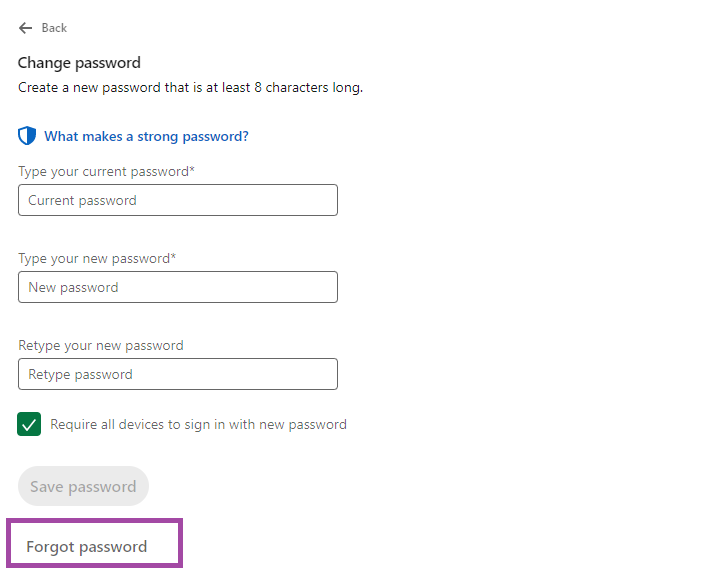Viewport: 712px width, 568px height.
Task: Open the Forgot password link
Action: 87,547
